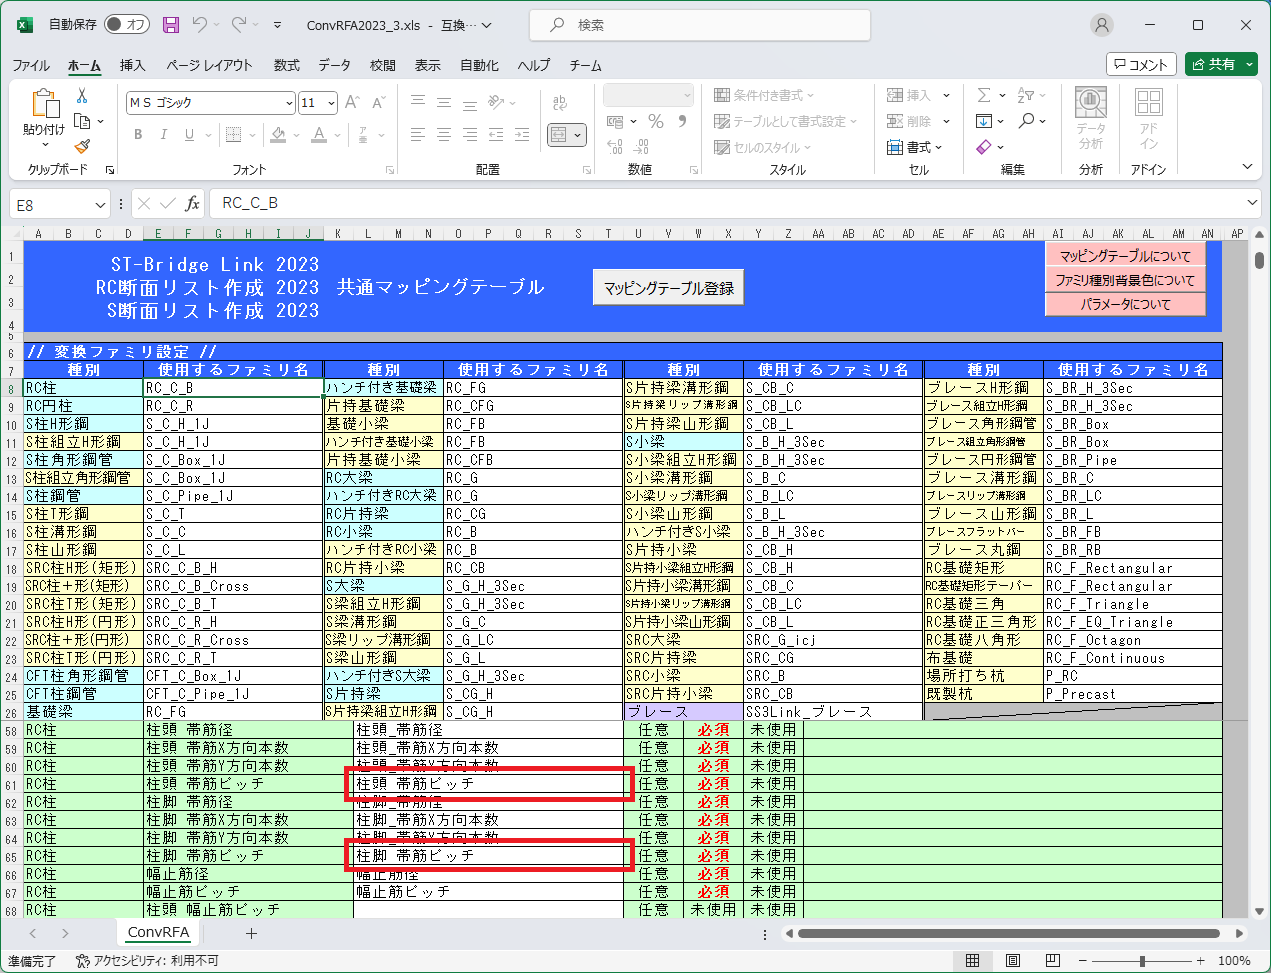Toggle center alignment for cell text
Screen dimensions: 1271x973
point(444,135)
